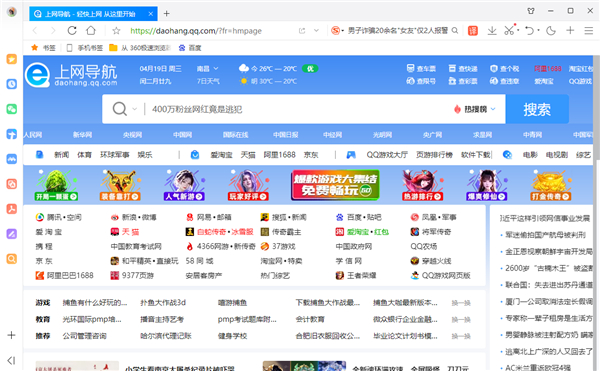The height and width of the screenshot is (371, 600).
Task: Open the orange search sidebar icon
Action: [11, 259]
